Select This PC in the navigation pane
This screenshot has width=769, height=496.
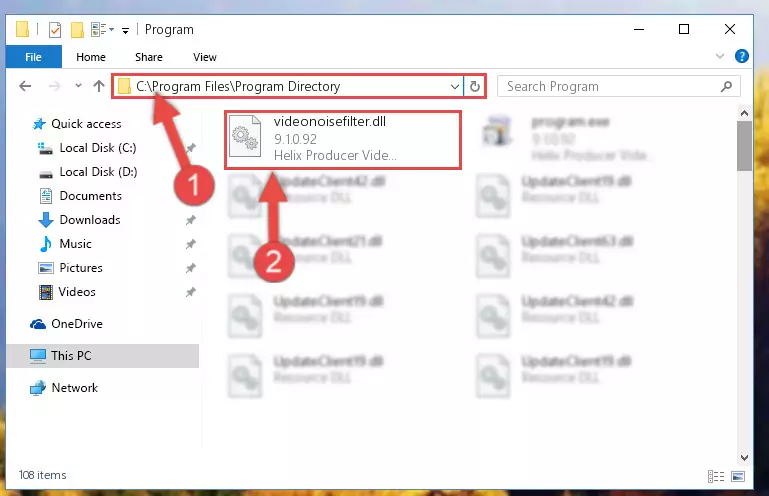(71, 356)
